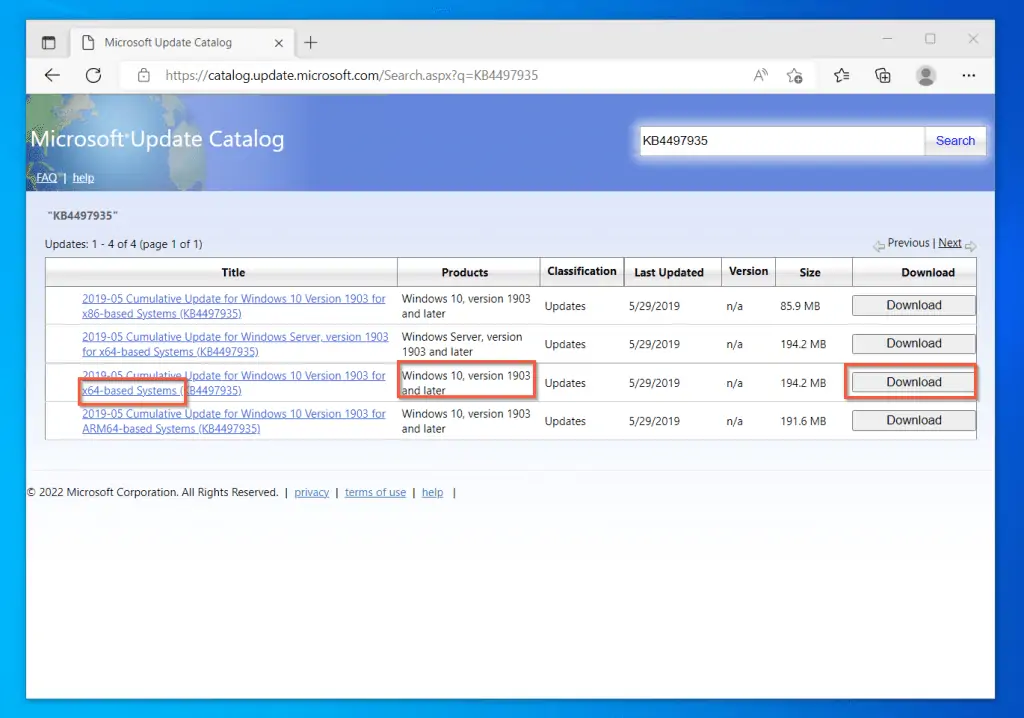
Task: Go to the Next results page
Action: (x=950, y=243)
